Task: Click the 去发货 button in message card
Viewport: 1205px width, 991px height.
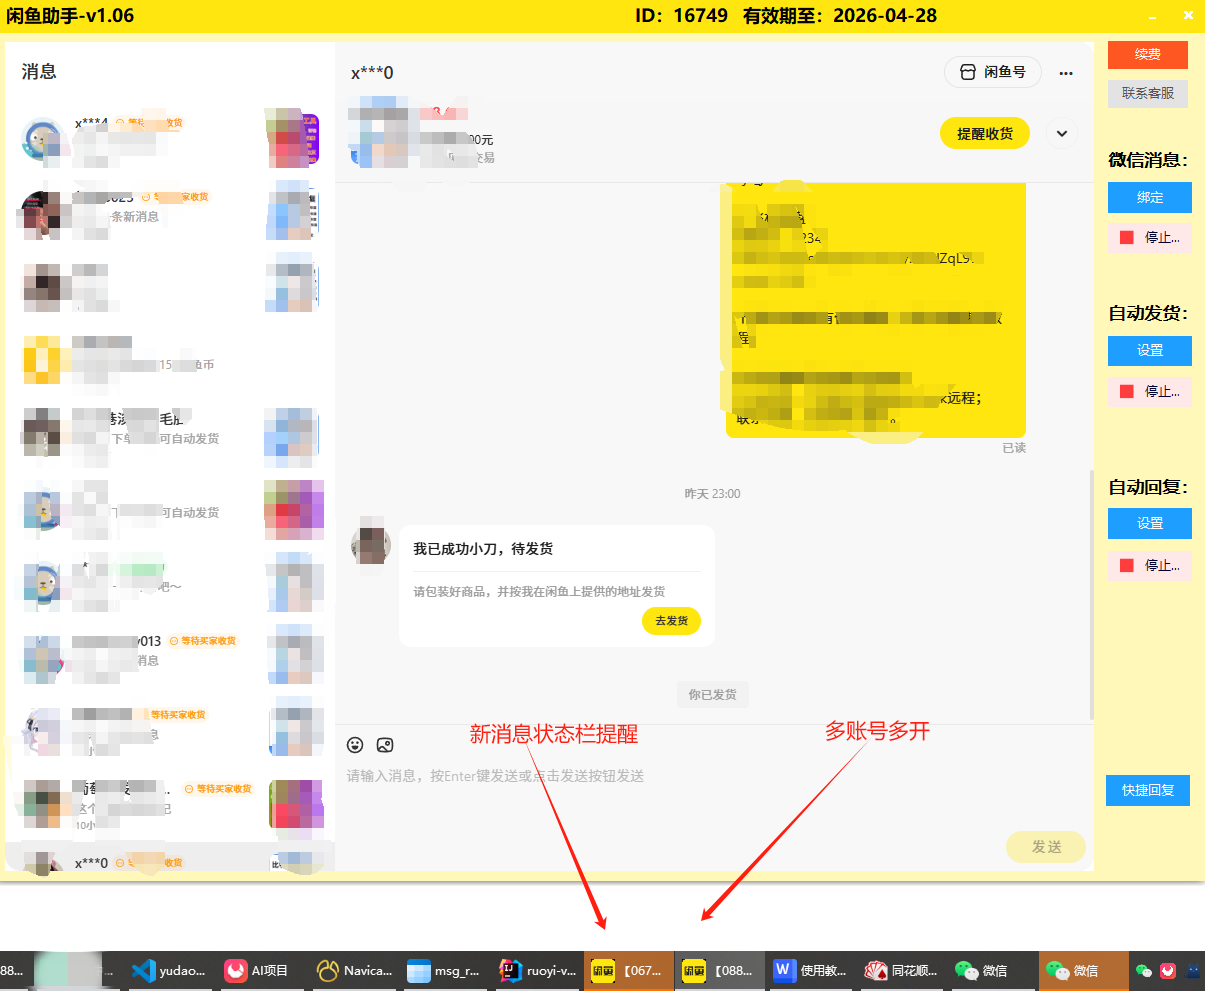Action: pos(672,621)
